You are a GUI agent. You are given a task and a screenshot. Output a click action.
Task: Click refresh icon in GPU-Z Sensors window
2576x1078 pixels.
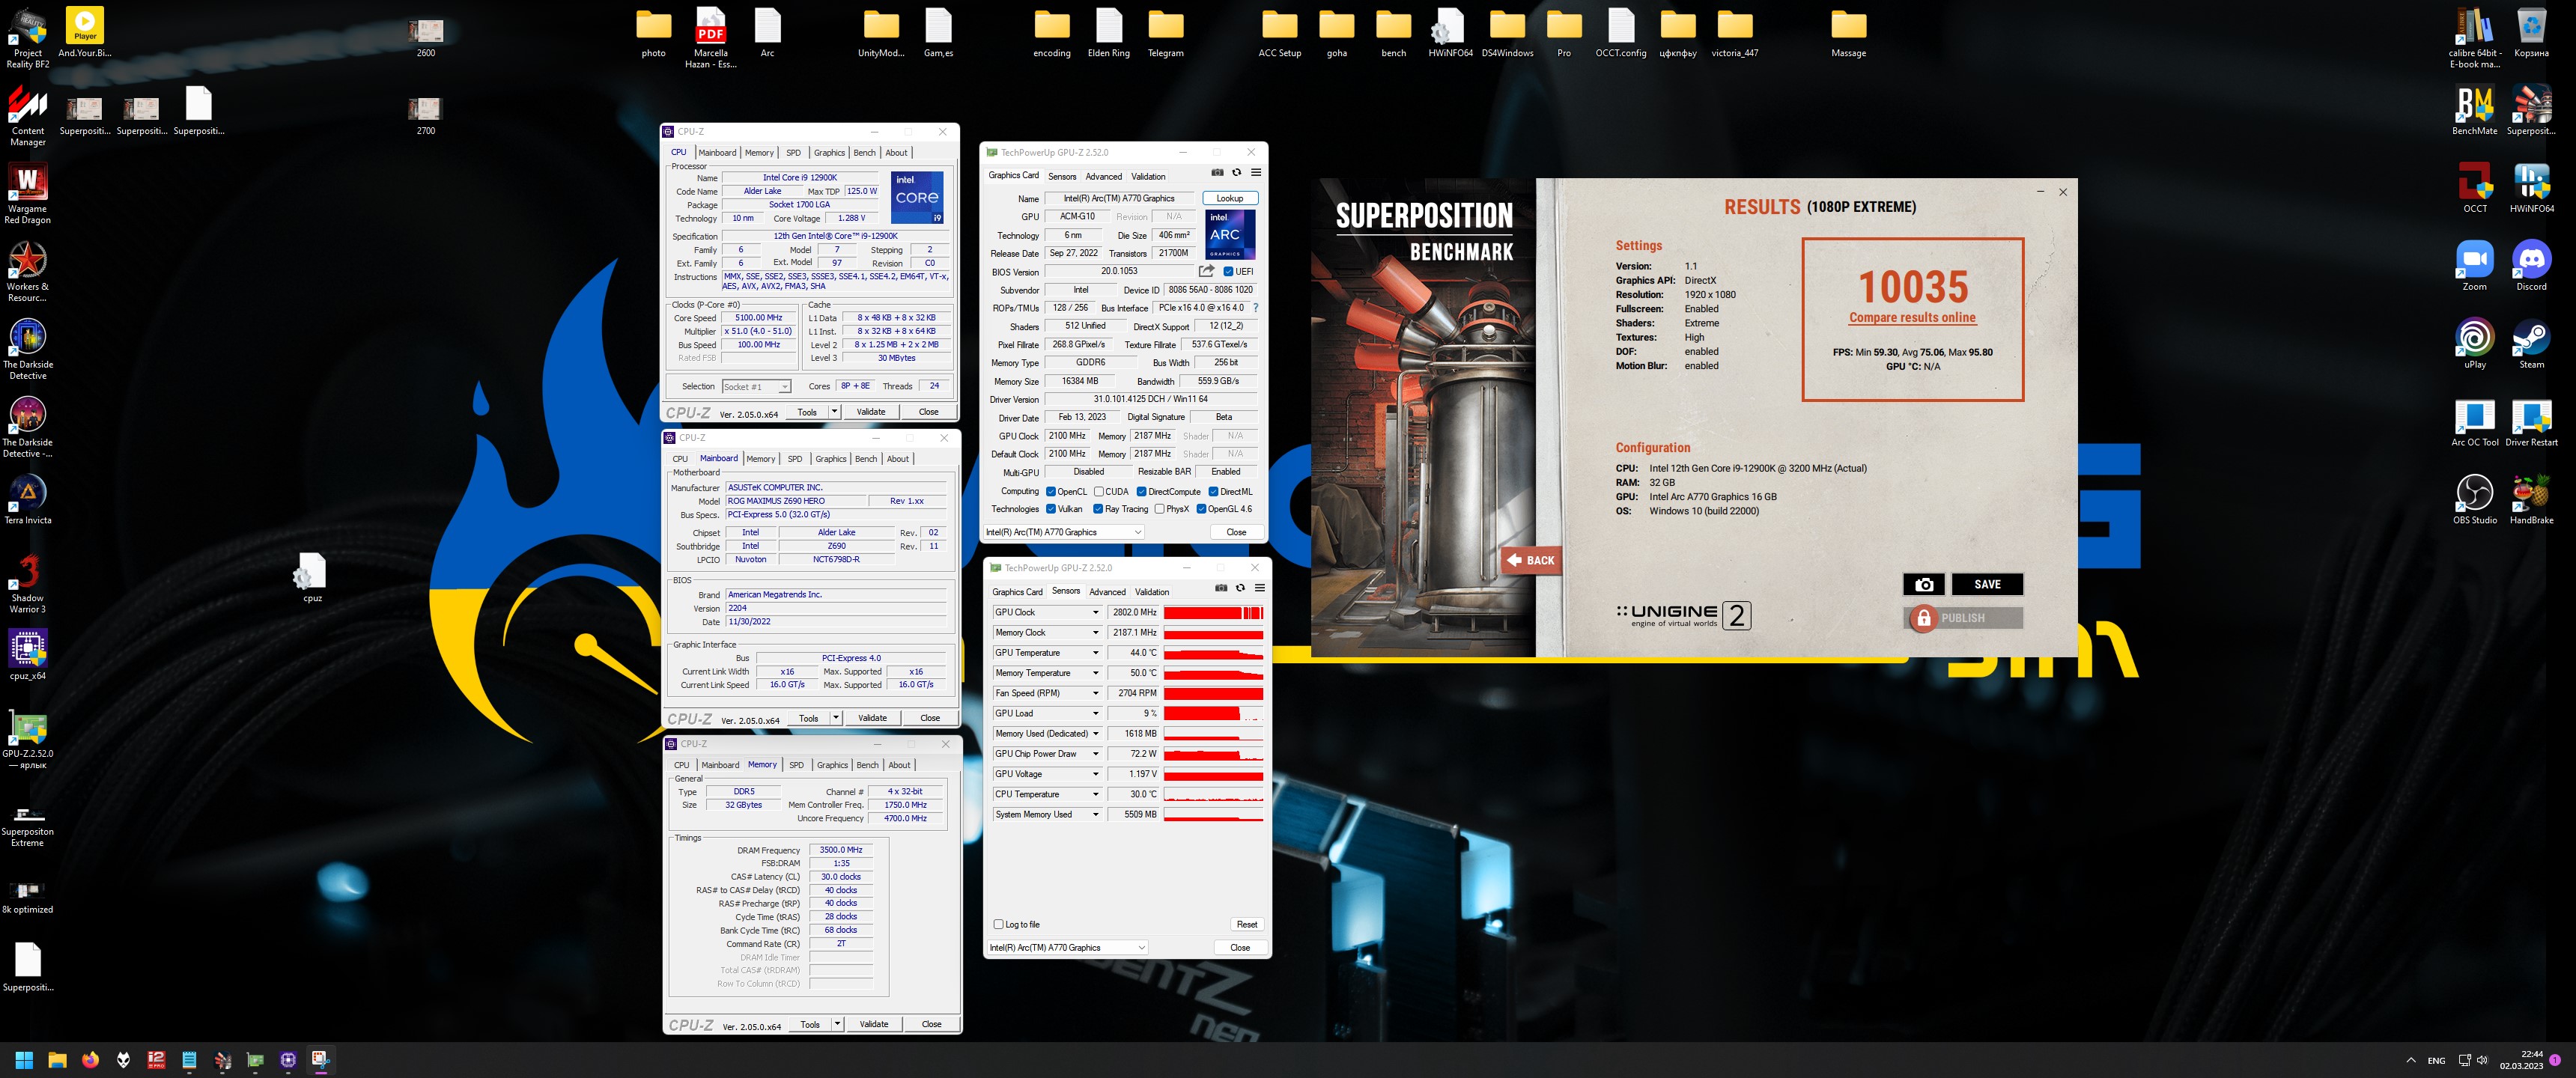(x=1240, y=588)
